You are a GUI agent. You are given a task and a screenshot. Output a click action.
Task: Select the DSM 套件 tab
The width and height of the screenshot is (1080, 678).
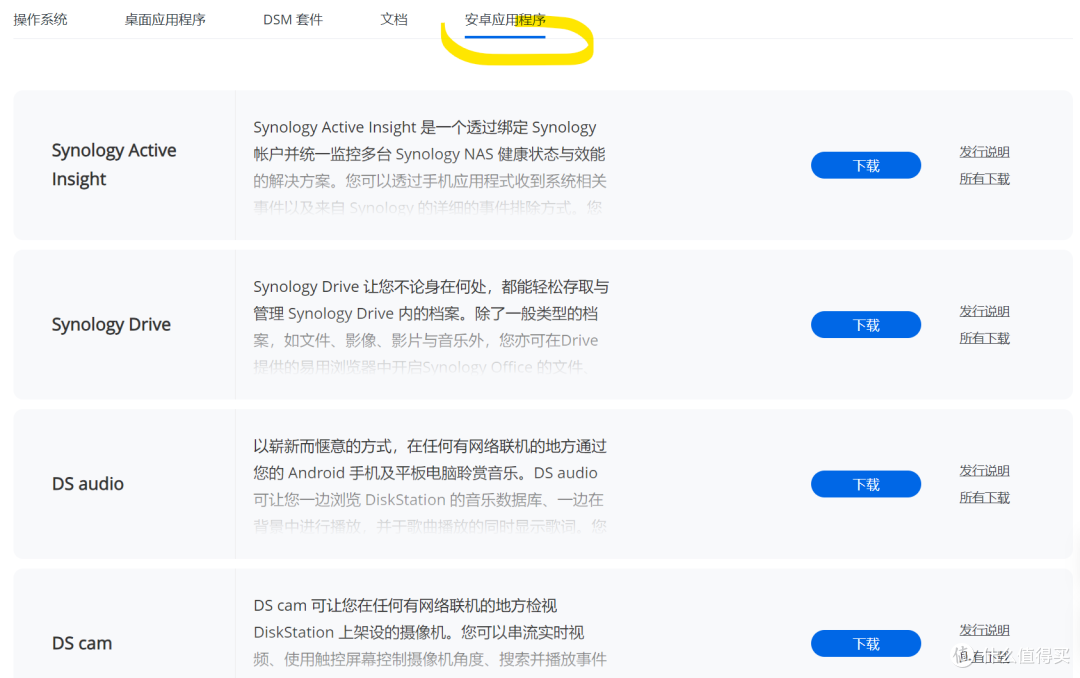click(293, 19)
